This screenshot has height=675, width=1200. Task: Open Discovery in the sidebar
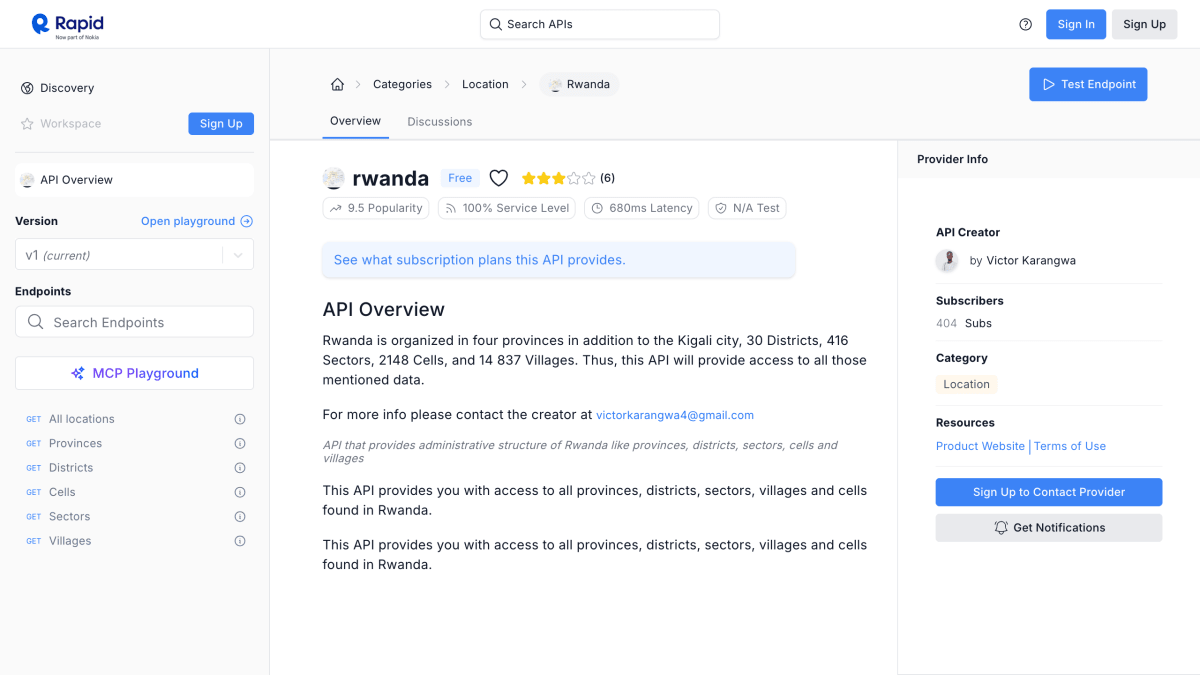click(x=67, y=88)
